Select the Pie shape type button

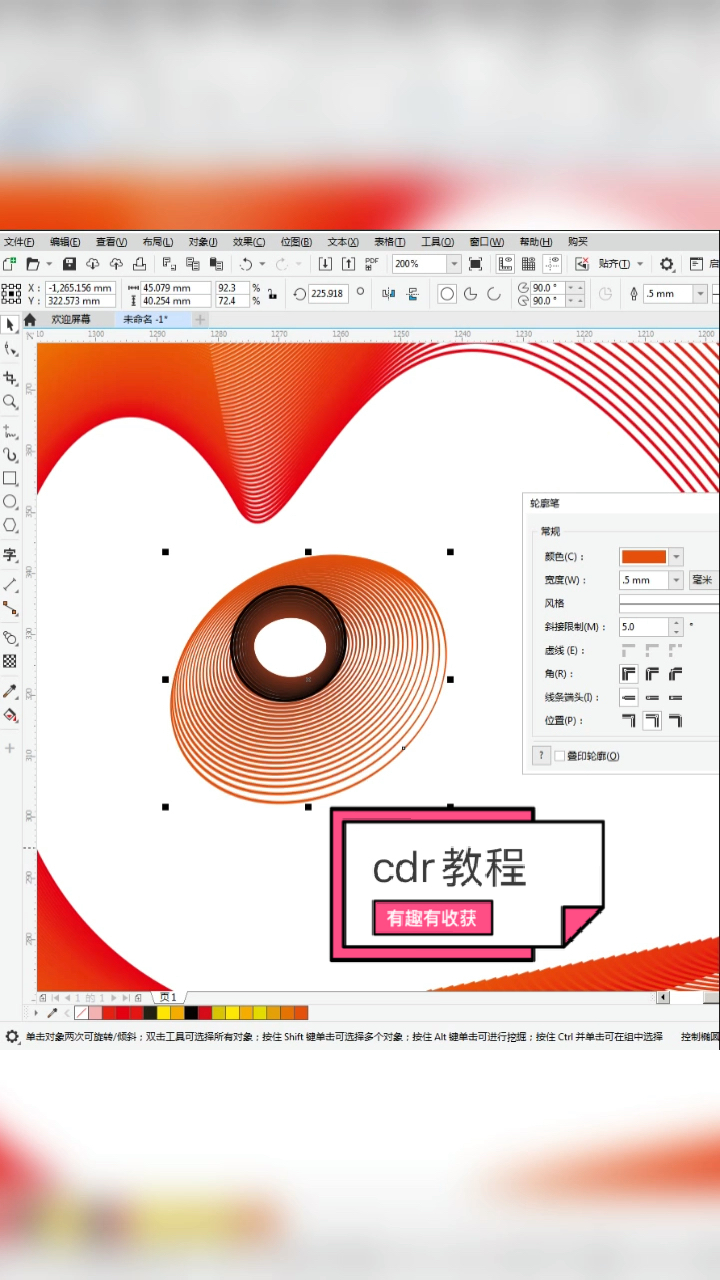tap(470, 294)
